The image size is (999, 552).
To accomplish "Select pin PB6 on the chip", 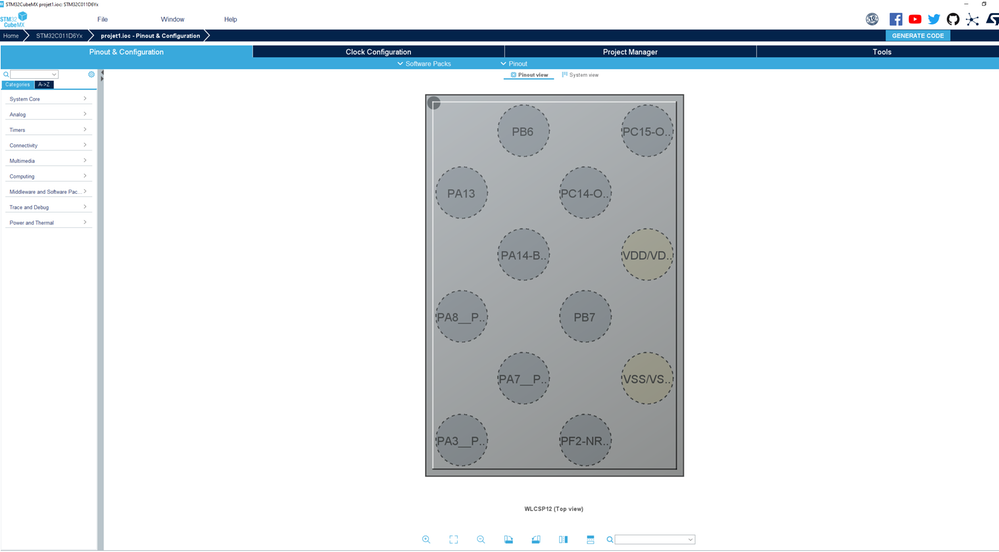I will pos(523,131).
